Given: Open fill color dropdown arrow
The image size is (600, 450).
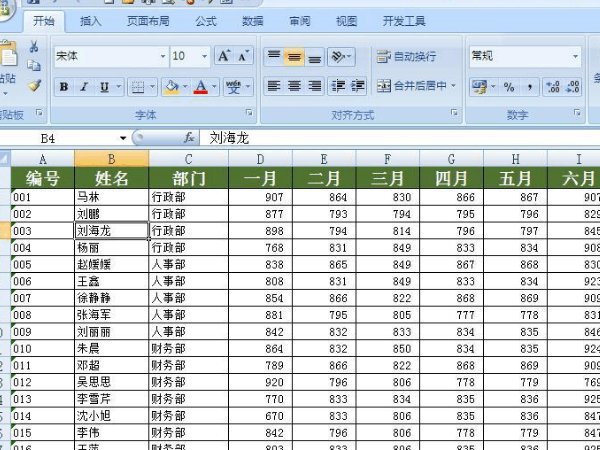Looking at the screenshot, I should point(185,87).
